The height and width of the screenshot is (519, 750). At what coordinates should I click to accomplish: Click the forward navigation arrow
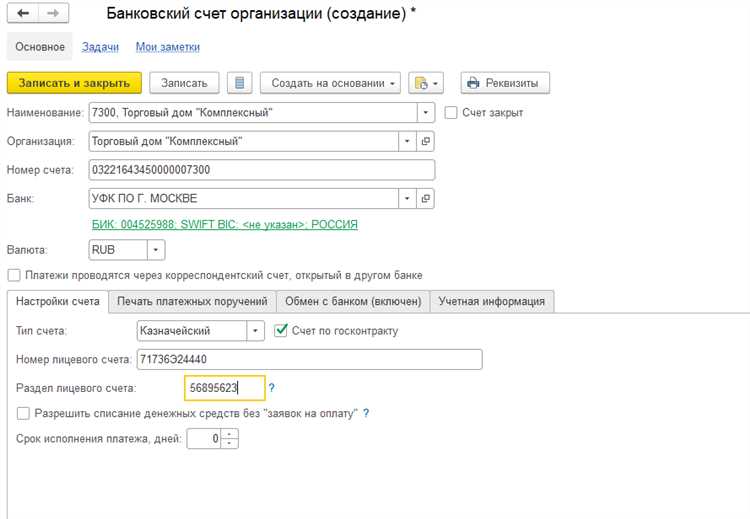click(x=52, y=14)
